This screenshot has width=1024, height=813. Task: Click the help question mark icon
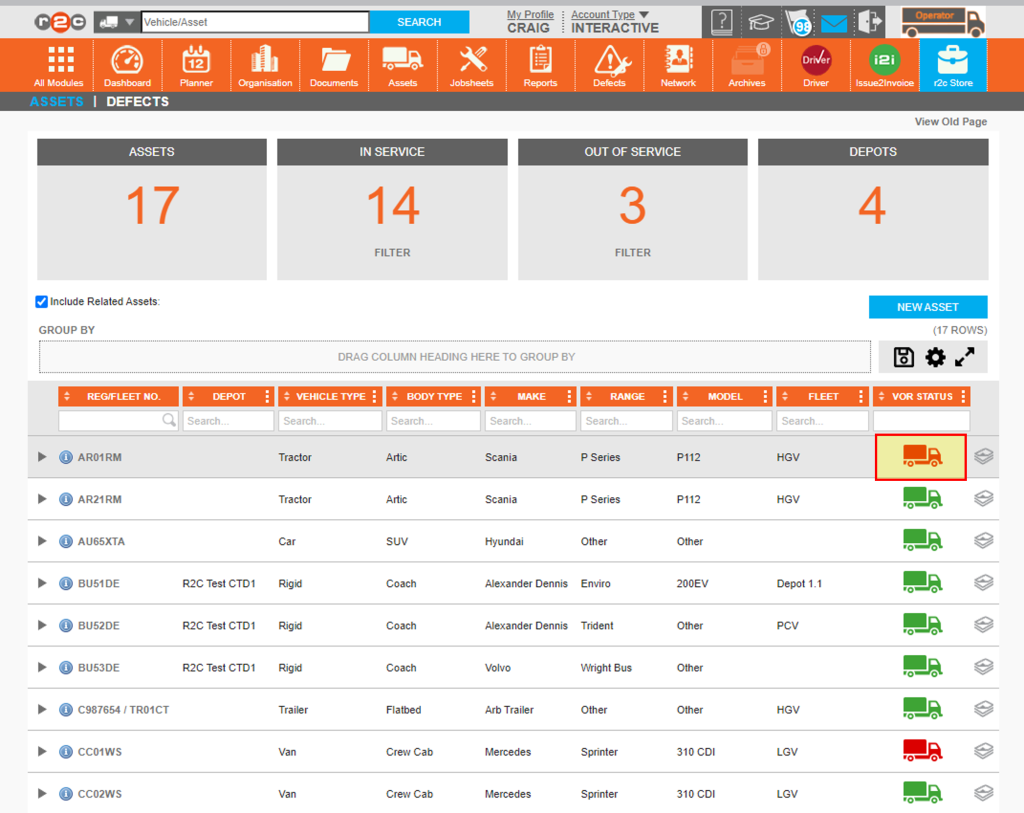(722, 22)
